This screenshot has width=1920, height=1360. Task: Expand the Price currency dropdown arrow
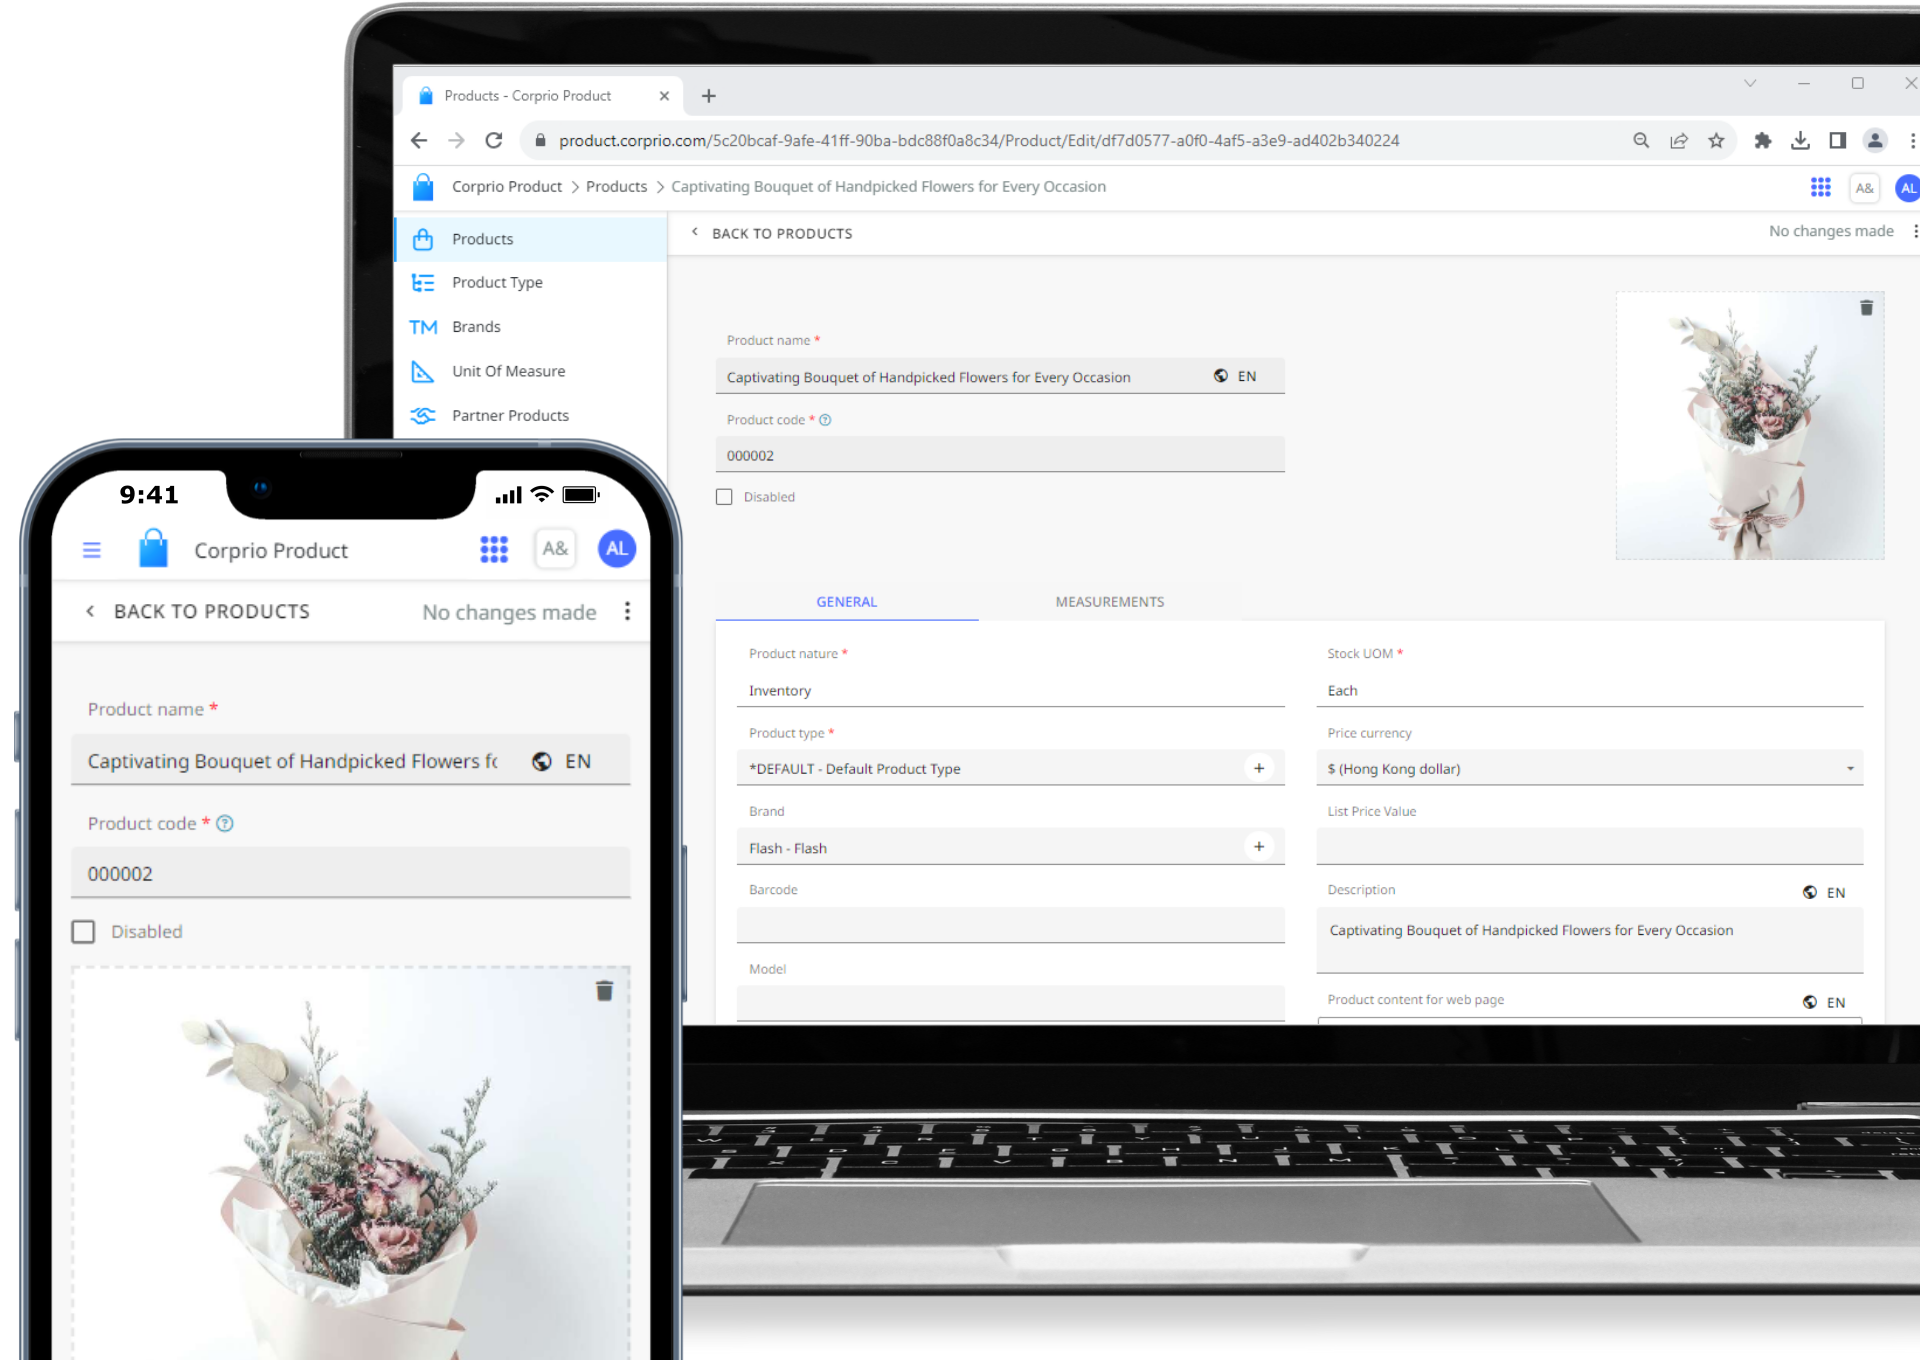tap(1850, 769)
